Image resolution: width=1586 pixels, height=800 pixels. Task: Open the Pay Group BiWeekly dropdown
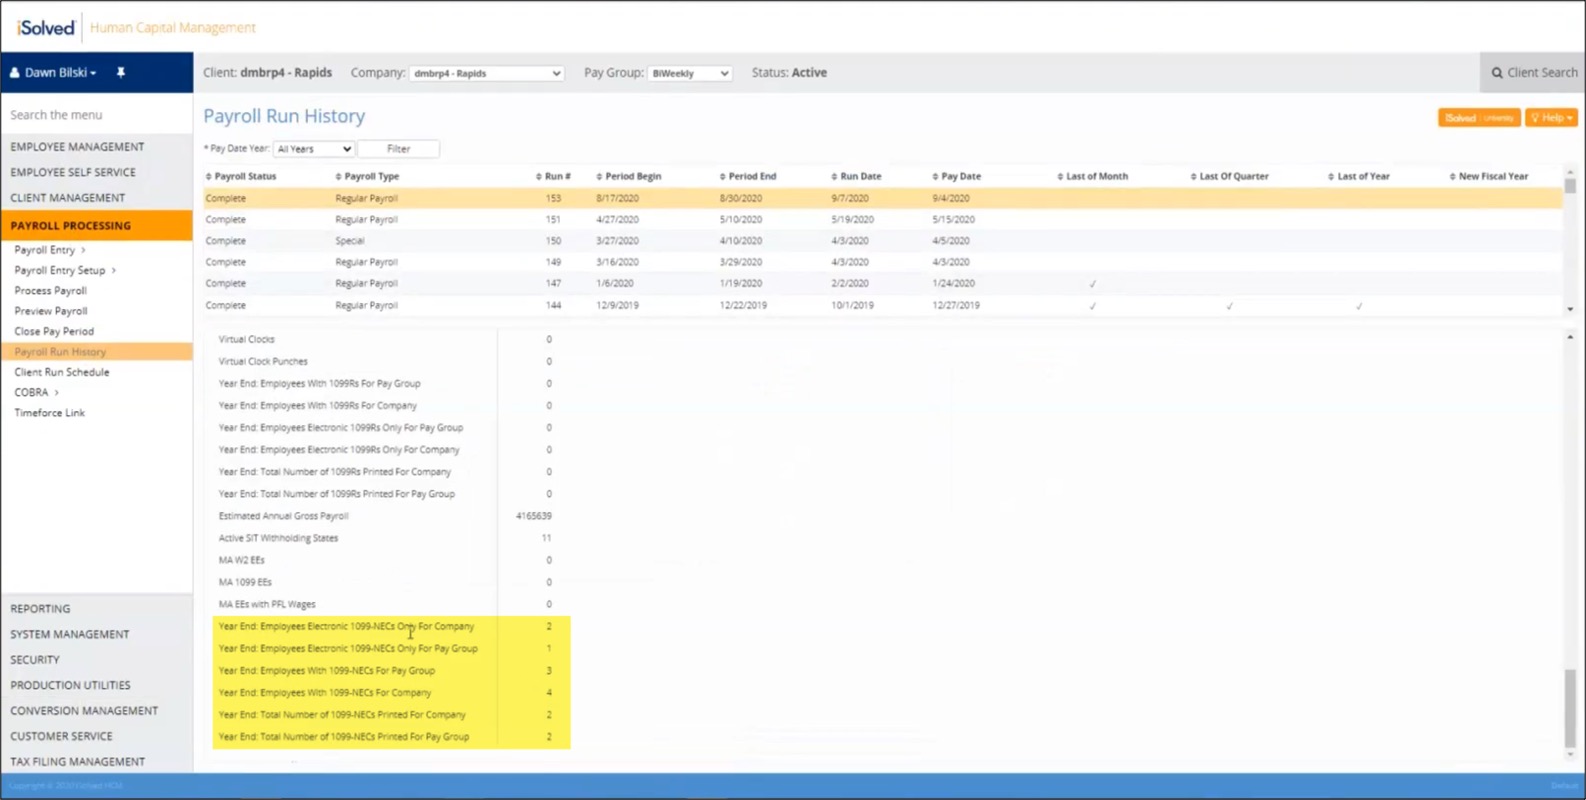pos(690,74)
